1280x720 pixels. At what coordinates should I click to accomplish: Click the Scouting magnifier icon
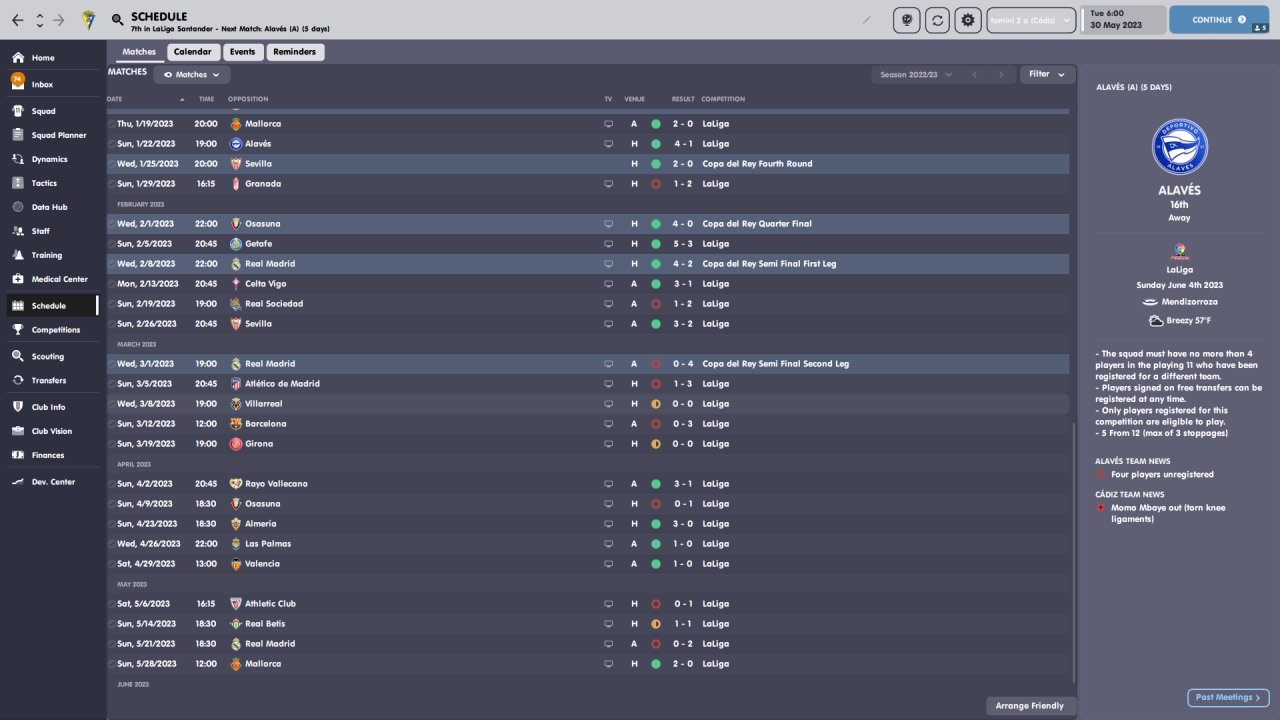click(18, 356)
